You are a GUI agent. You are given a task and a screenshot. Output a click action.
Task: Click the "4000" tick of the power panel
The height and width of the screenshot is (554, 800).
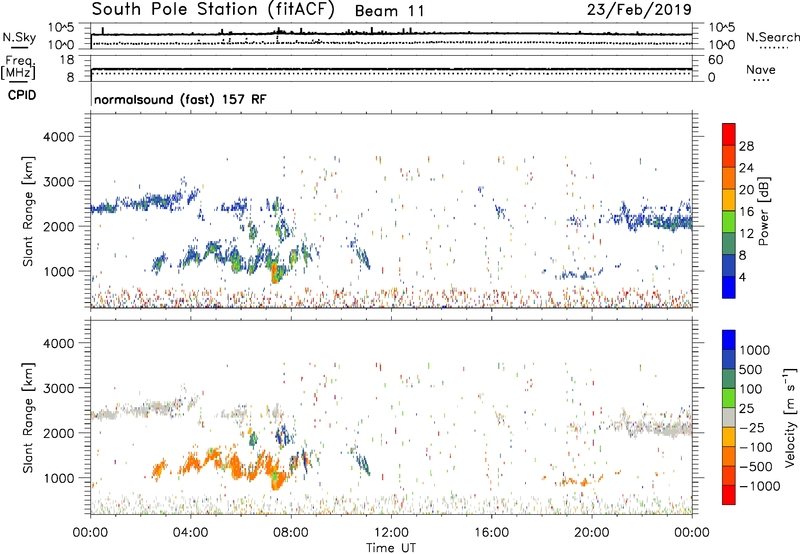(x=58, y=137)
